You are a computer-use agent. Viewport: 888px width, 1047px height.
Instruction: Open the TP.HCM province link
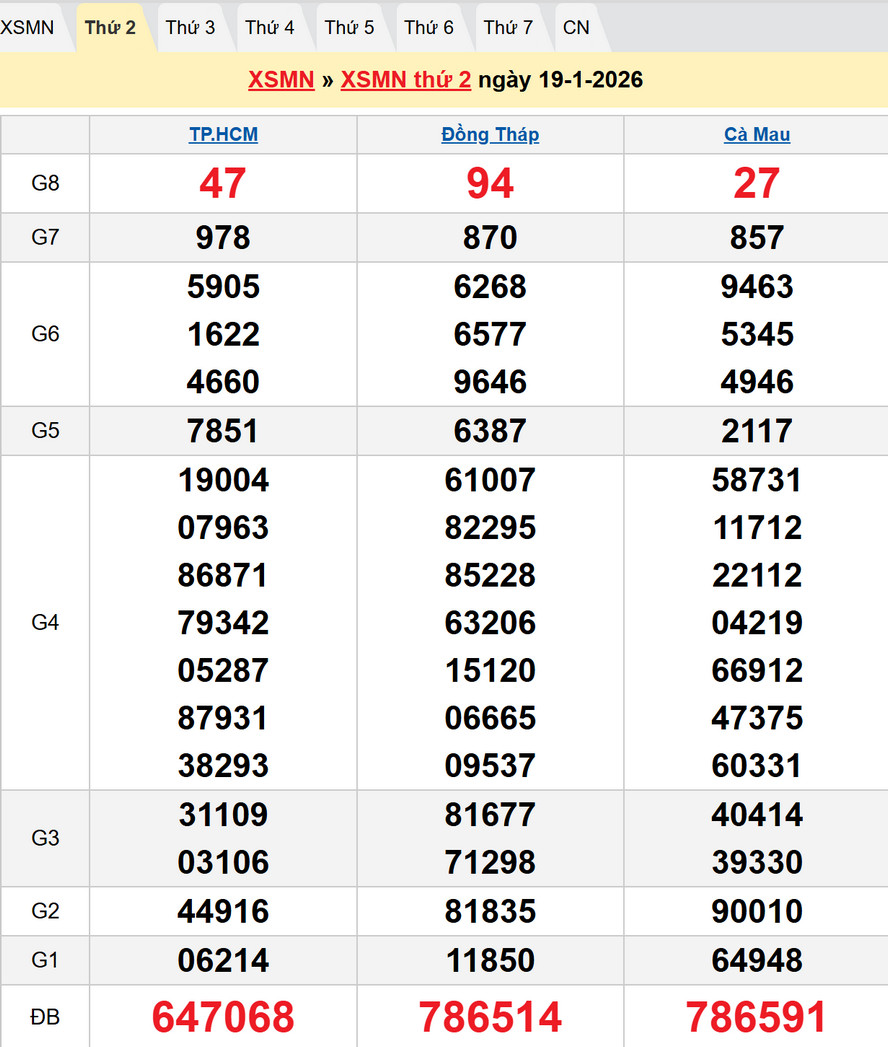223,135
